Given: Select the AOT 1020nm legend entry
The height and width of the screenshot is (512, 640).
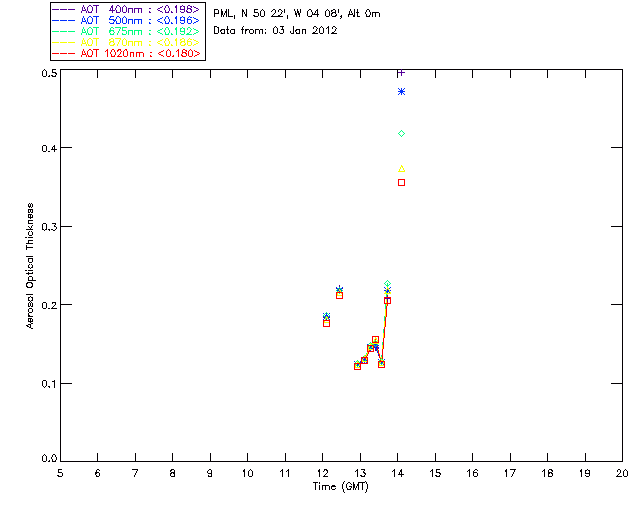Looking at the screenshot, I should 126,53.
